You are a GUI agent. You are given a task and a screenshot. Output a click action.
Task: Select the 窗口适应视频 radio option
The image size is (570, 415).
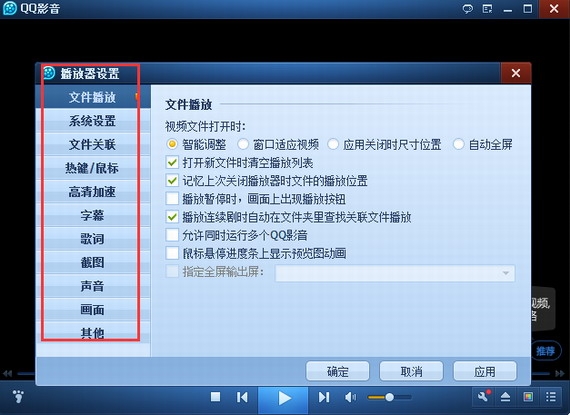pyautogui.click(x=243, y=144)
